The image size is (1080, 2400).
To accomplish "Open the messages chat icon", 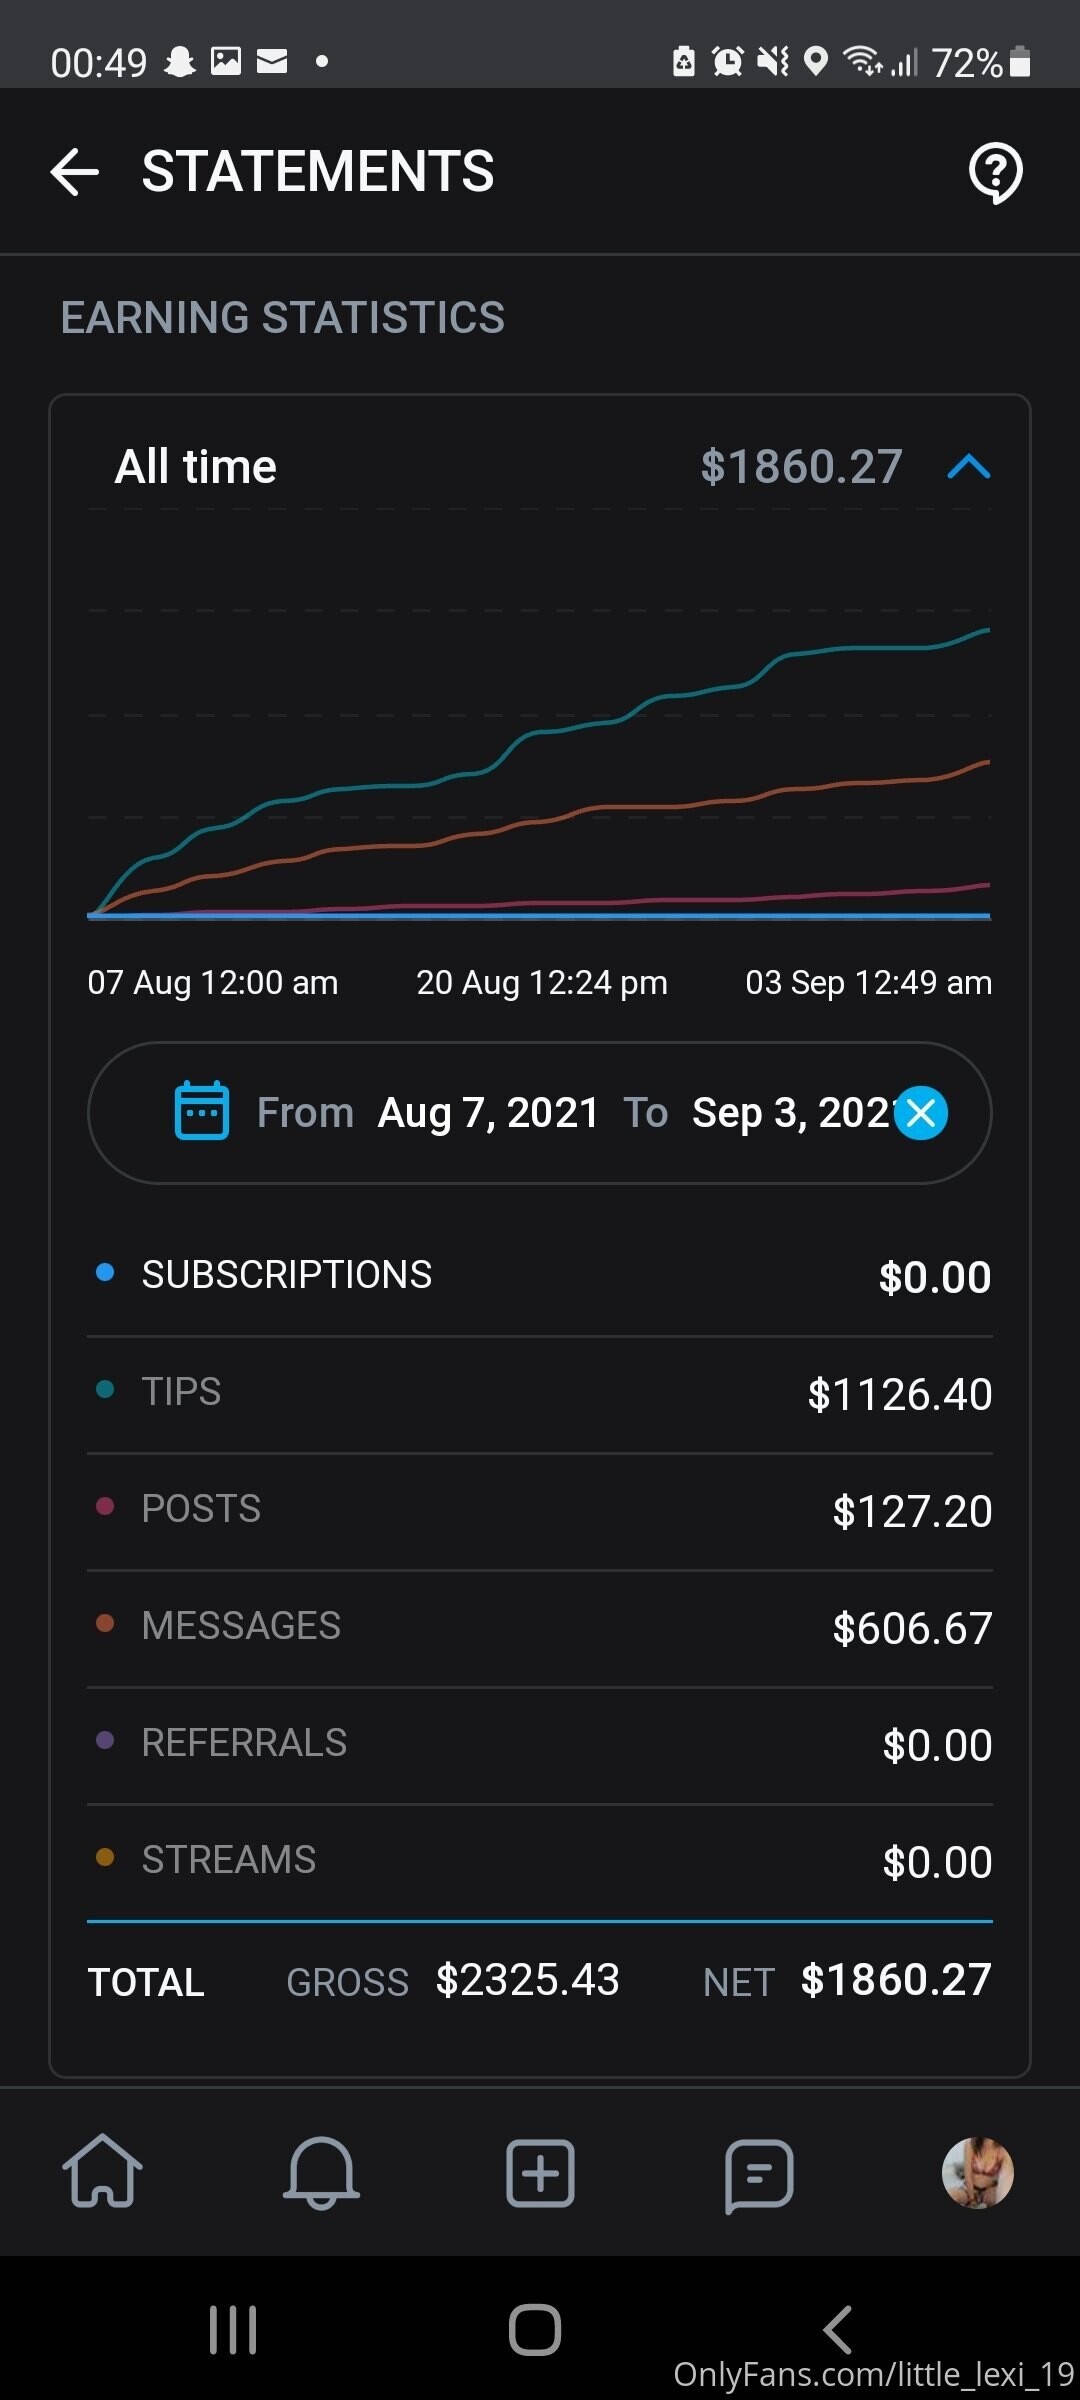I will 759,2172.
